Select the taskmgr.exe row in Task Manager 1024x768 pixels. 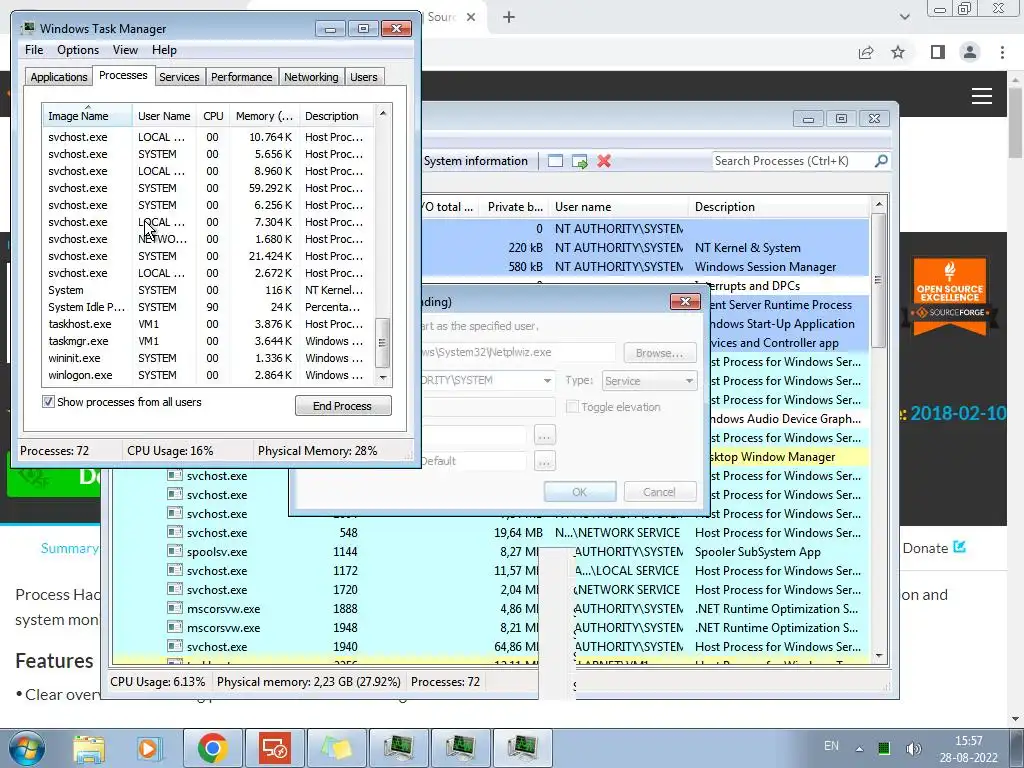[208, 341]
